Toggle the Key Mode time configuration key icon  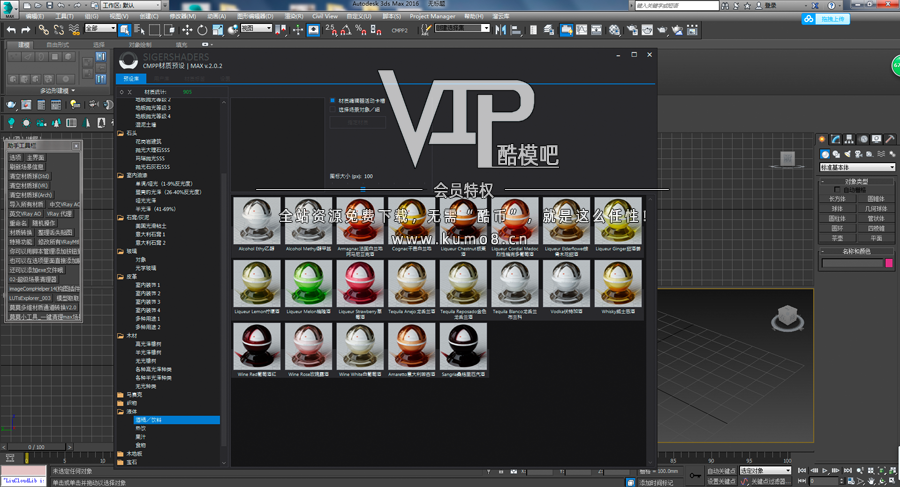point(695,476)
